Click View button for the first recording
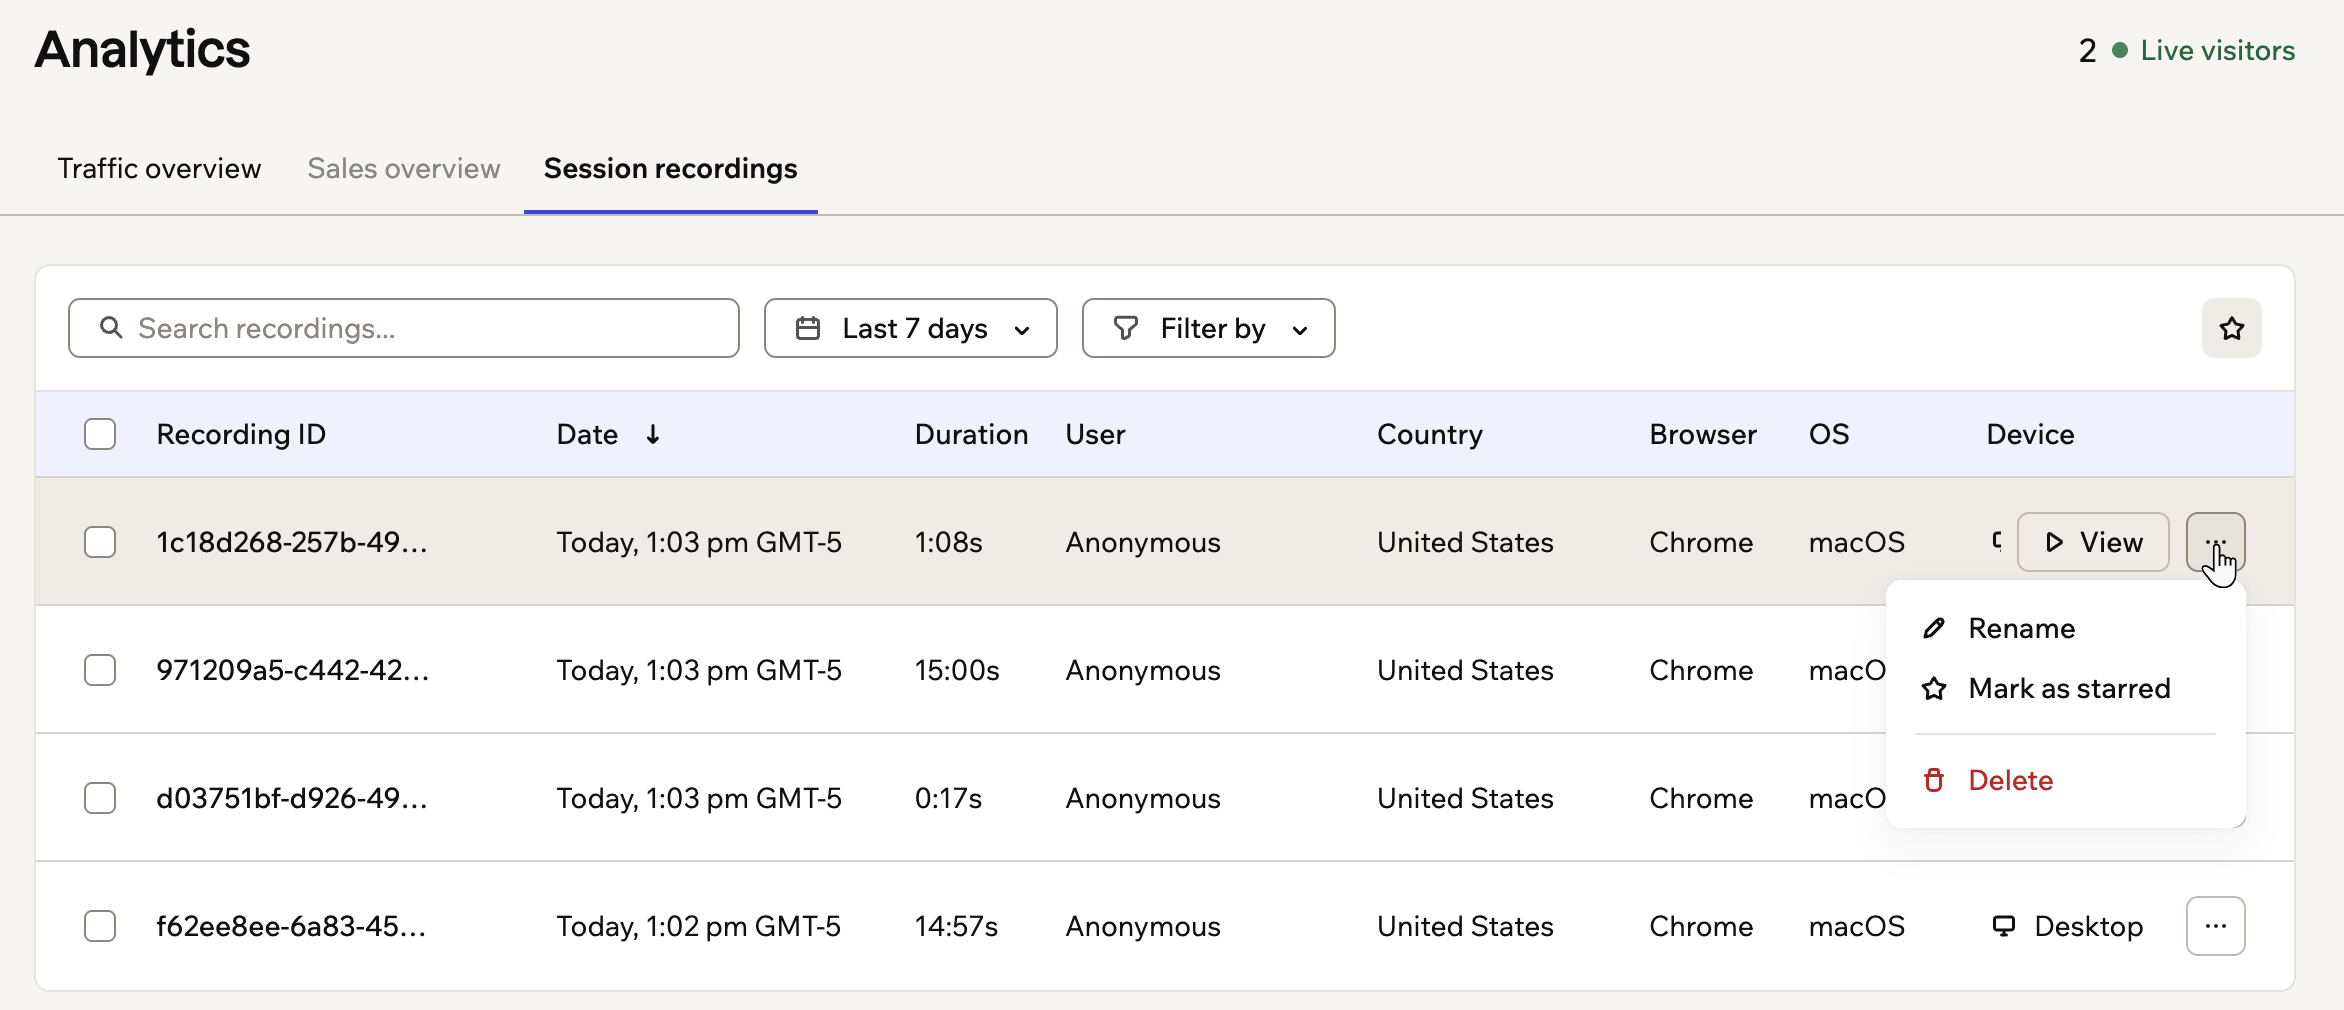Screen dimensions: 2344x1010 [2093, 542]
